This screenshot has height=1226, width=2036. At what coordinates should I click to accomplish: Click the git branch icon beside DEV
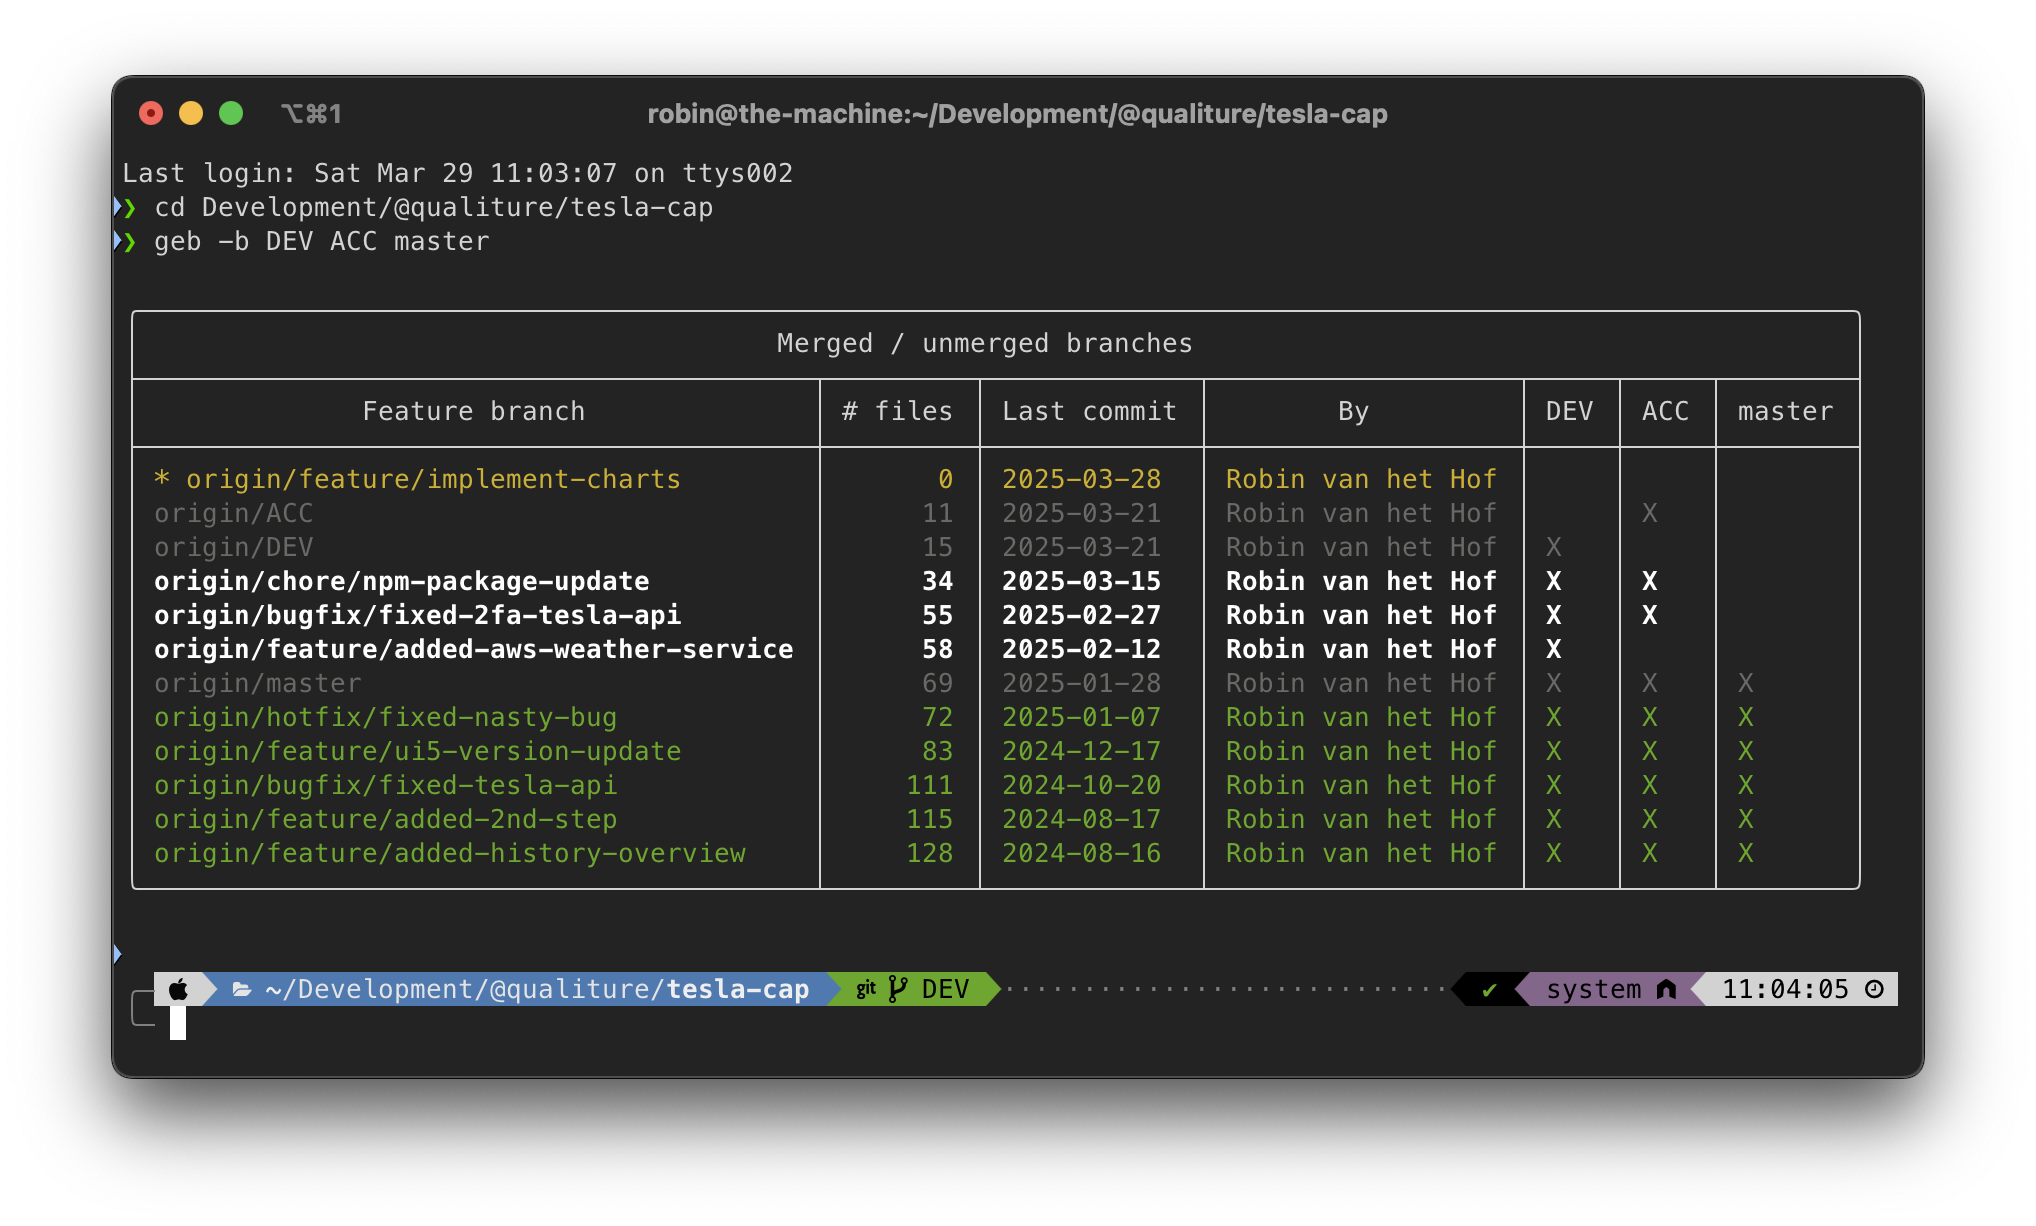pos(898,989)
